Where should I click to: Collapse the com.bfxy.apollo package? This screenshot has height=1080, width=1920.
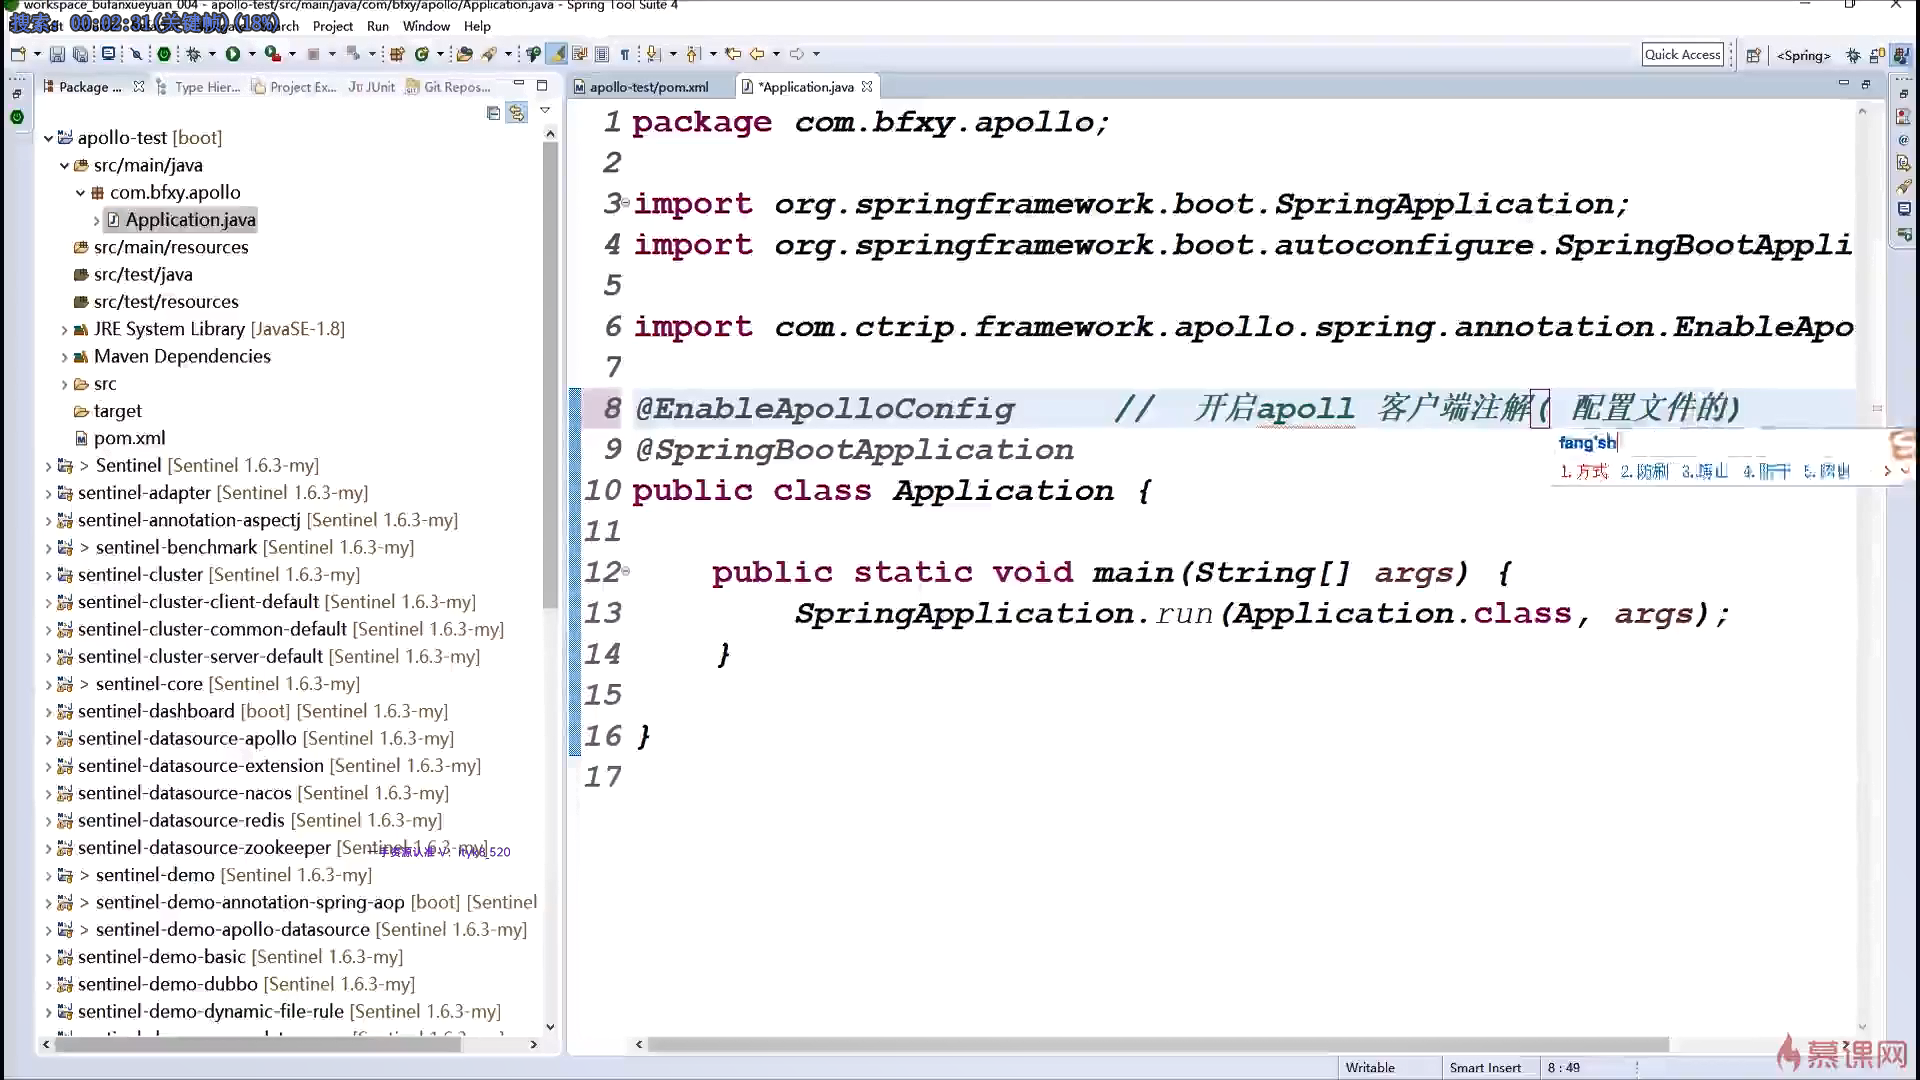coord(80,193)
